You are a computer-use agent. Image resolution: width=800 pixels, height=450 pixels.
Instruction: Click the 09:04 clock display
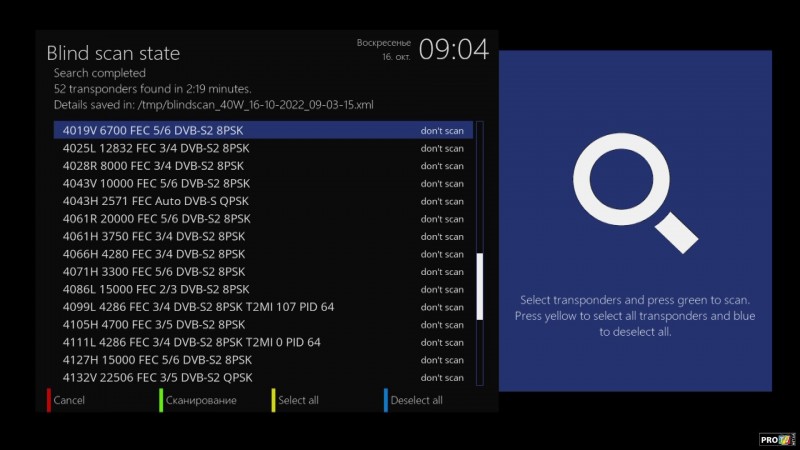click(x=453, y=49)
